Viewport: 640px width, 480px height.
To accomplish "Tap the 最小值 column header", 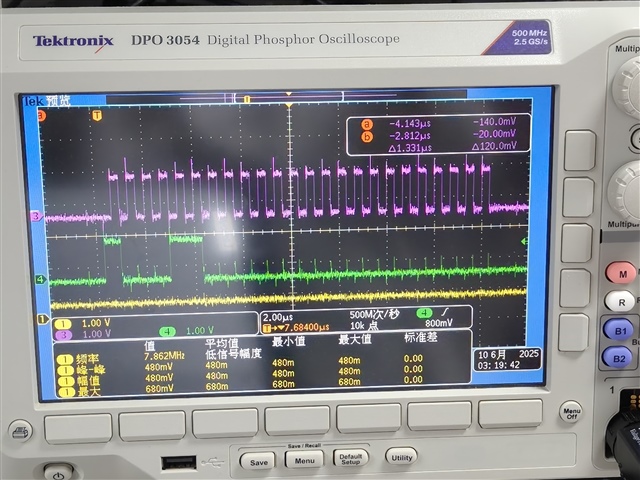I will (288, 341).
